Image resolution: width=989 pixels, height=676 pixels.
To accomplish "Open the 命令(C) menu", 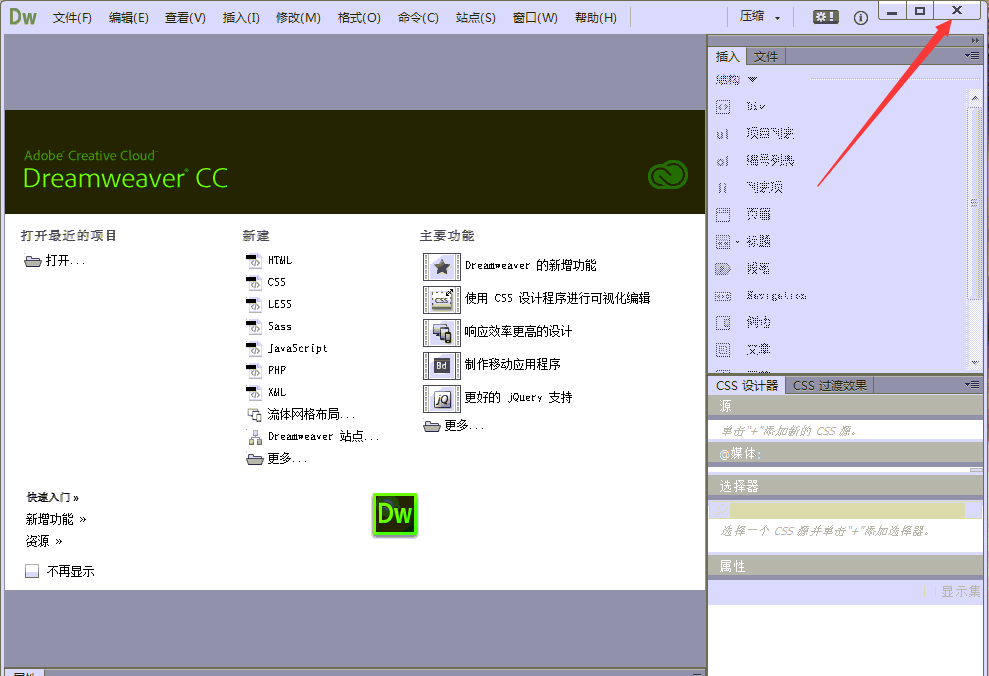I will tap(418, 18).
